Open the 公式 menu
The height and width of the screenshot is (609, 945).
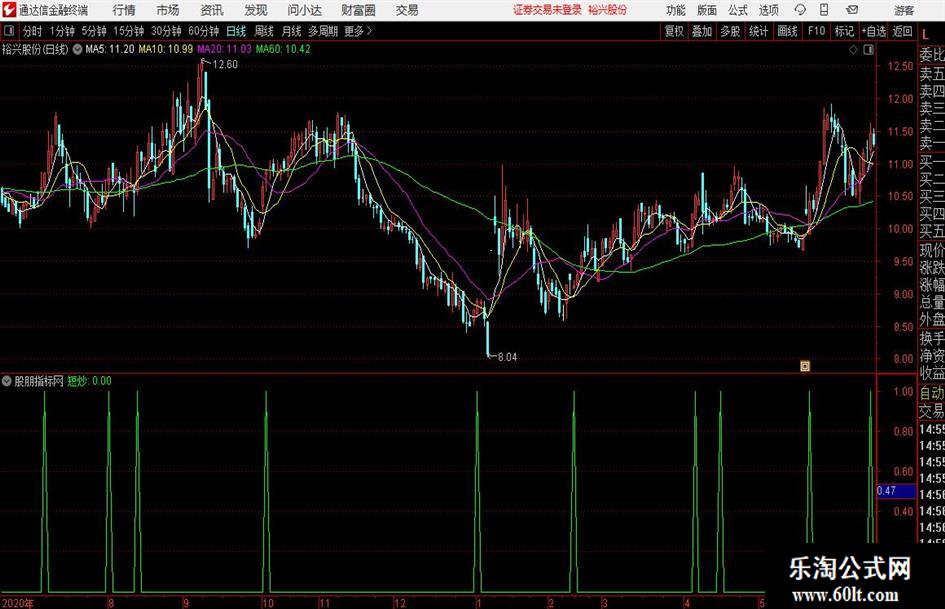(737, 10)
